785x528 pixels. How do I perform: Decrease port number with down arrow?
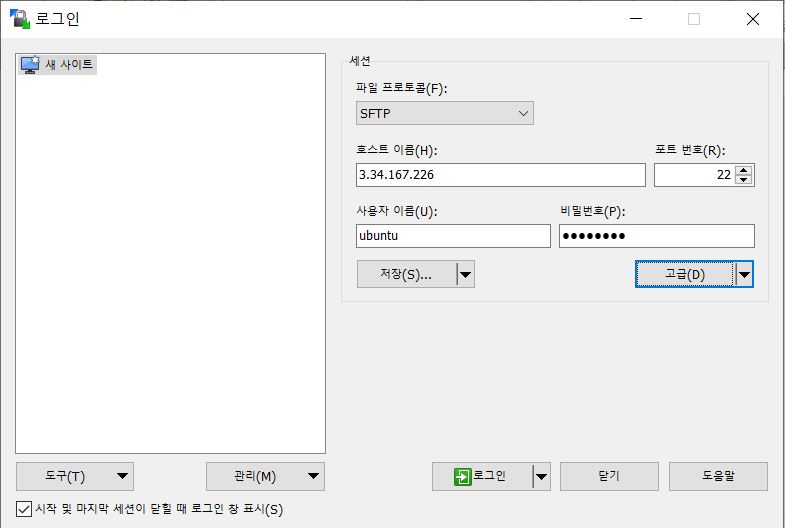[x=744, y=180]
